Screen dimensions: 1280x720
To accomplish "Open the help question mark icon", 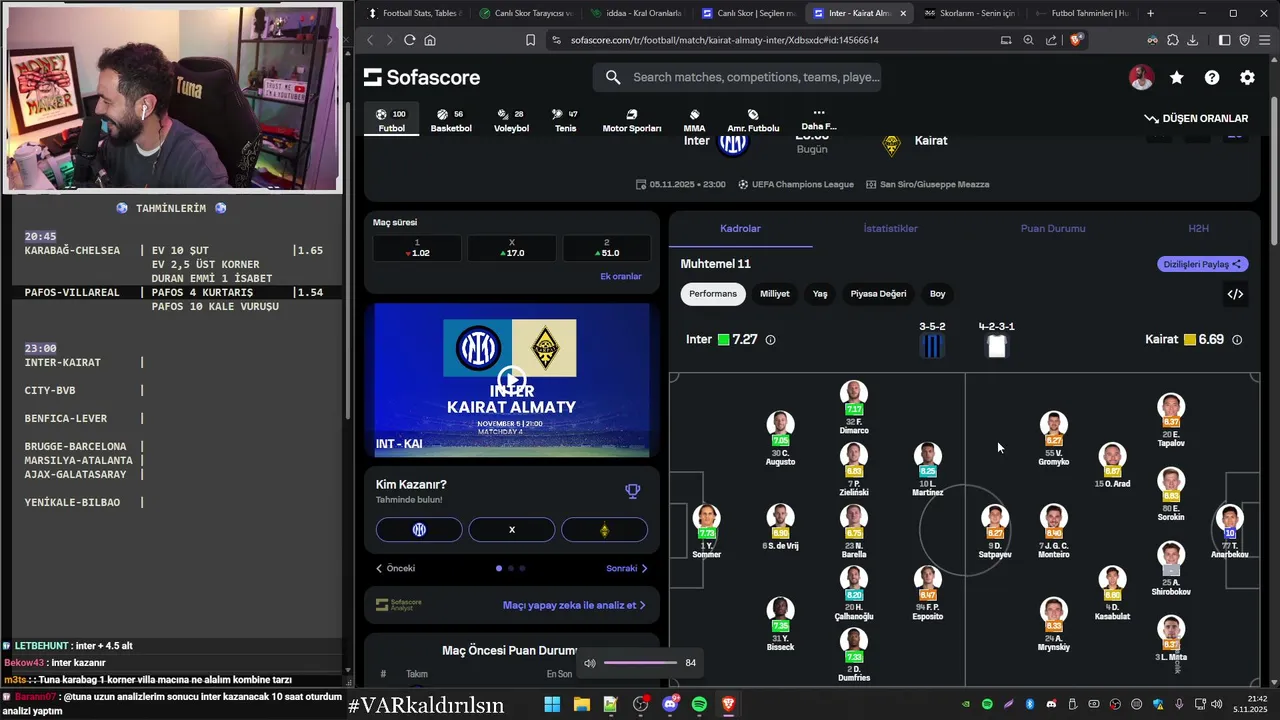I will point(1212,77).
